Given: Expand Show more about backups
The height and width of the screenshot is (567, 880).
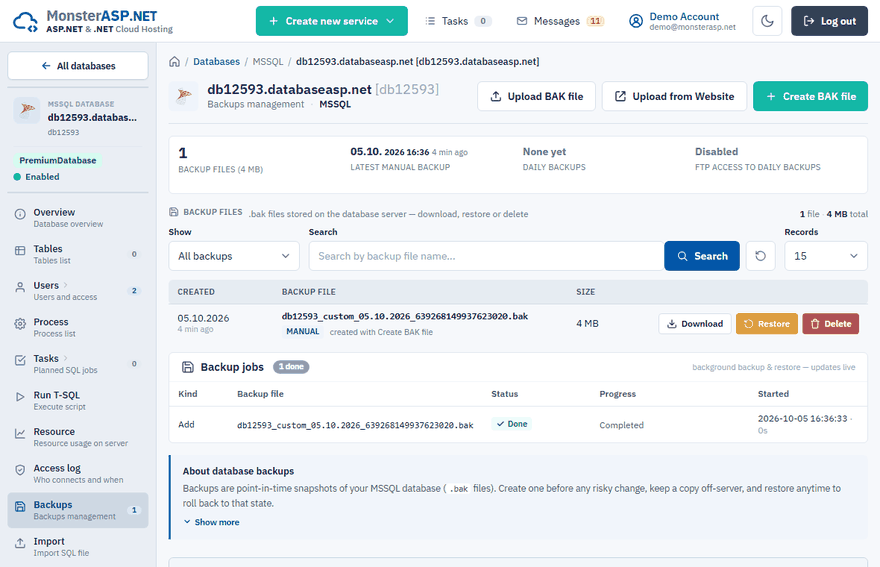Looking at the screenshot, I should (212, 522).
